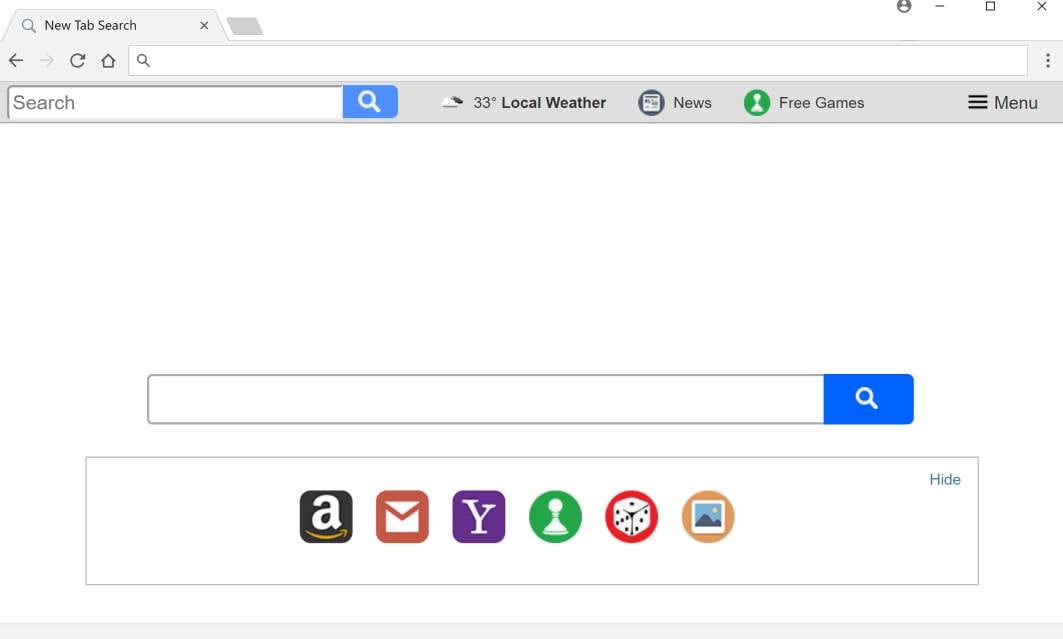Expand the toolbar Menu hamburger
The image size is (1063, 639).
[1003, 102]
